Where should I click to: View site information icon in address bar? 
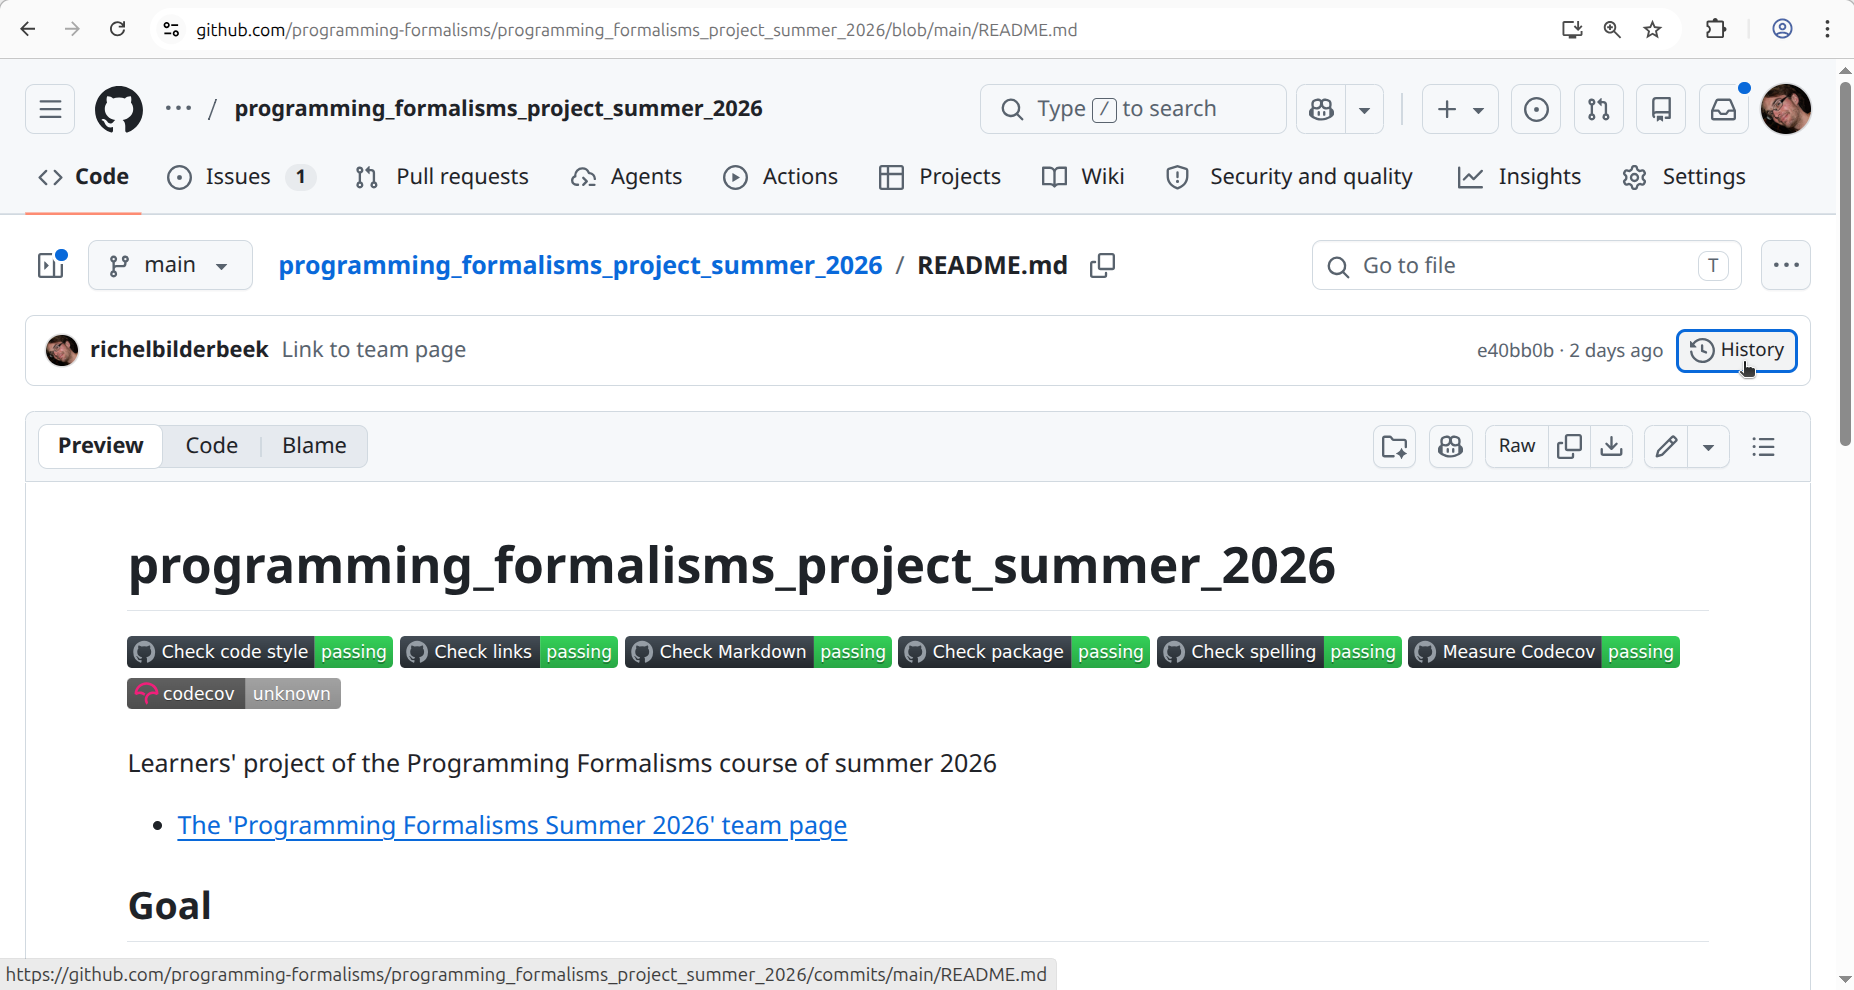point(171,29)
